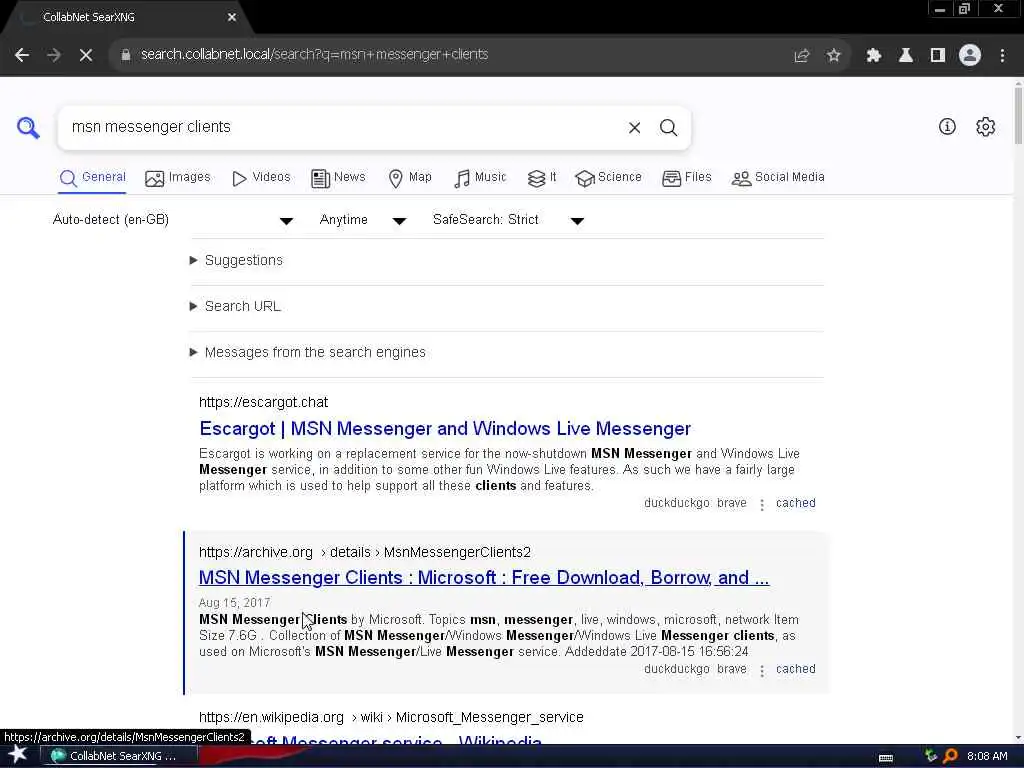Open the about info icon
The image size is (1024, 768).
pyautogui.click(x=947, y=127)
